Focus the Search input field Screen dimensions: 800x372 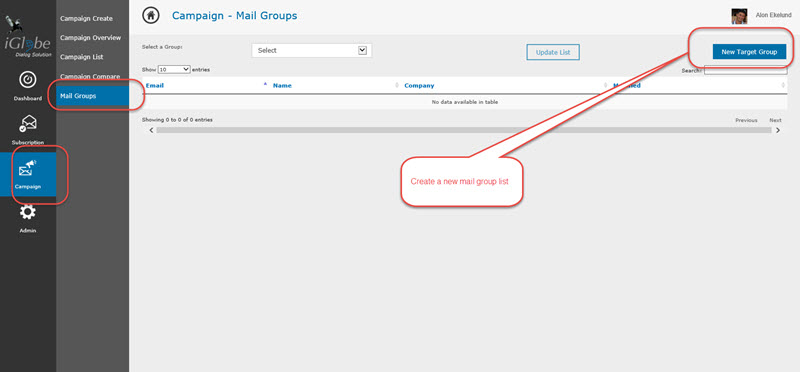pyautogui.click(x=745, y=70)
